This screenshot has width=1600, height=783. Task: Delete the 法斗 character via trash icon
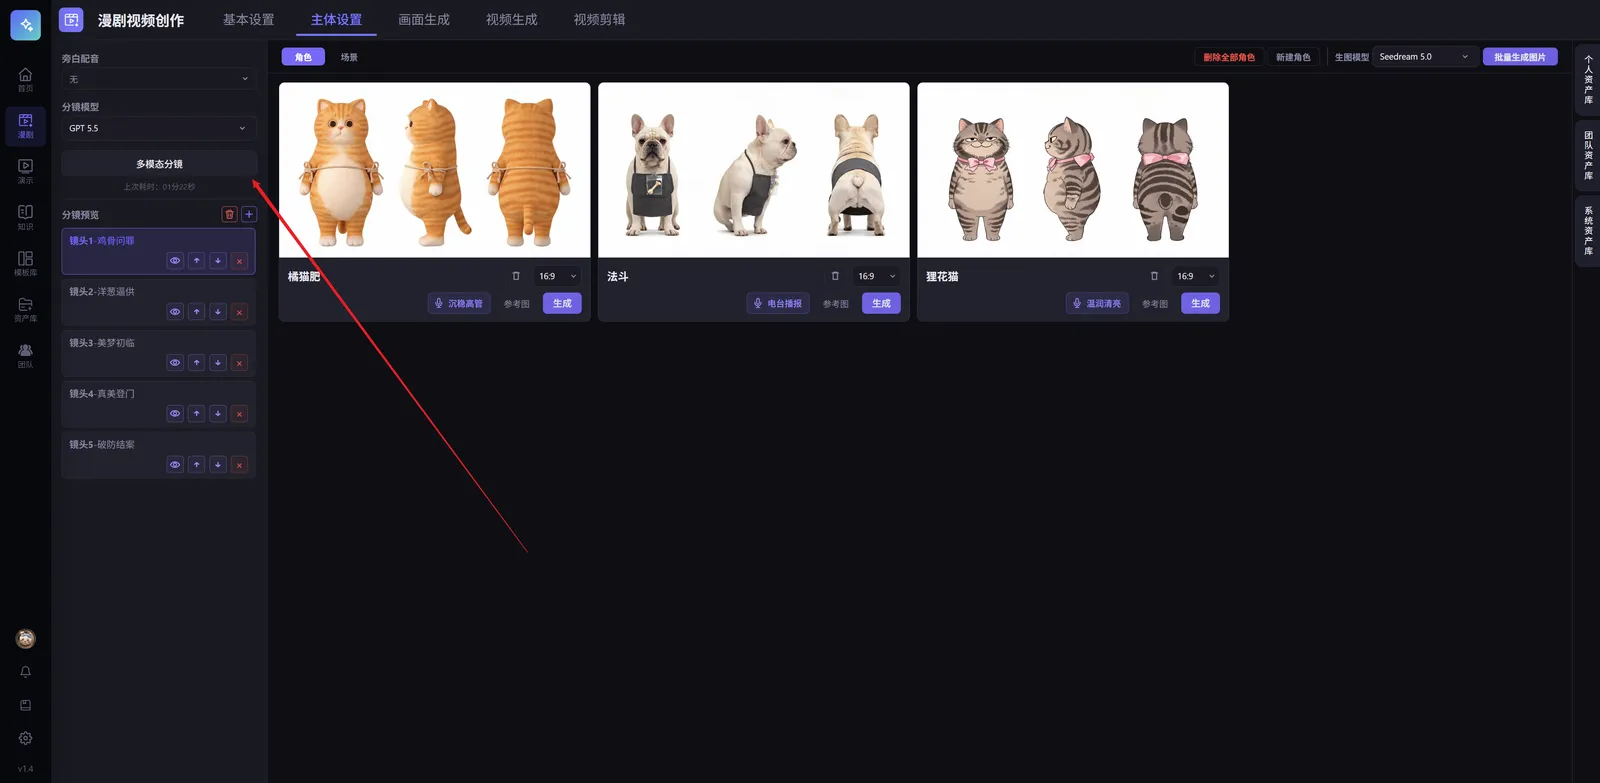click(x=835, y=276)
